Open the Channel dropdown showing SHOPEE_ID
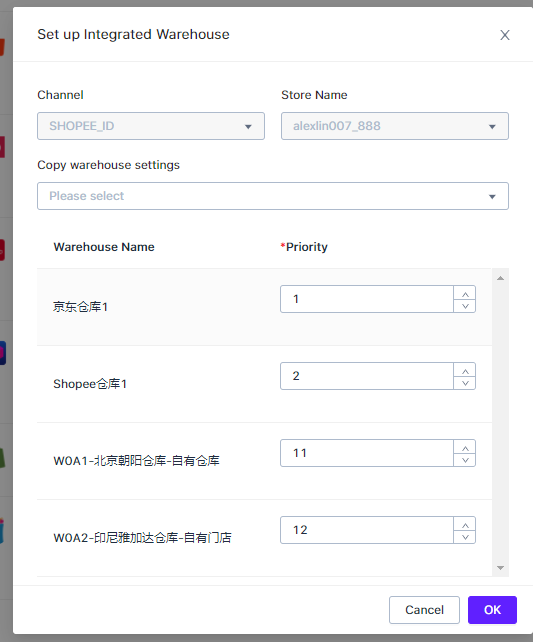Image resolution: width=533 pixels, height=642 pixels. [151, 126]
